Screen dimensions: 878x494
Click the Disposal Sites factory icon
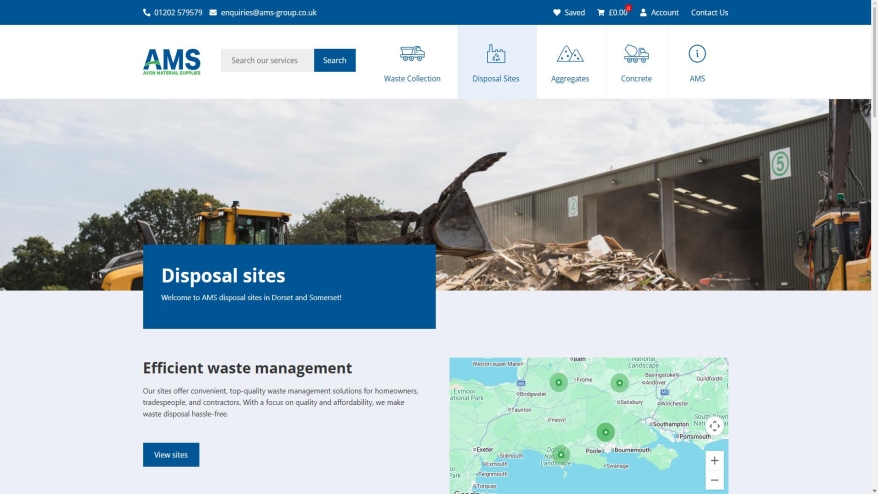click(496, 54)
